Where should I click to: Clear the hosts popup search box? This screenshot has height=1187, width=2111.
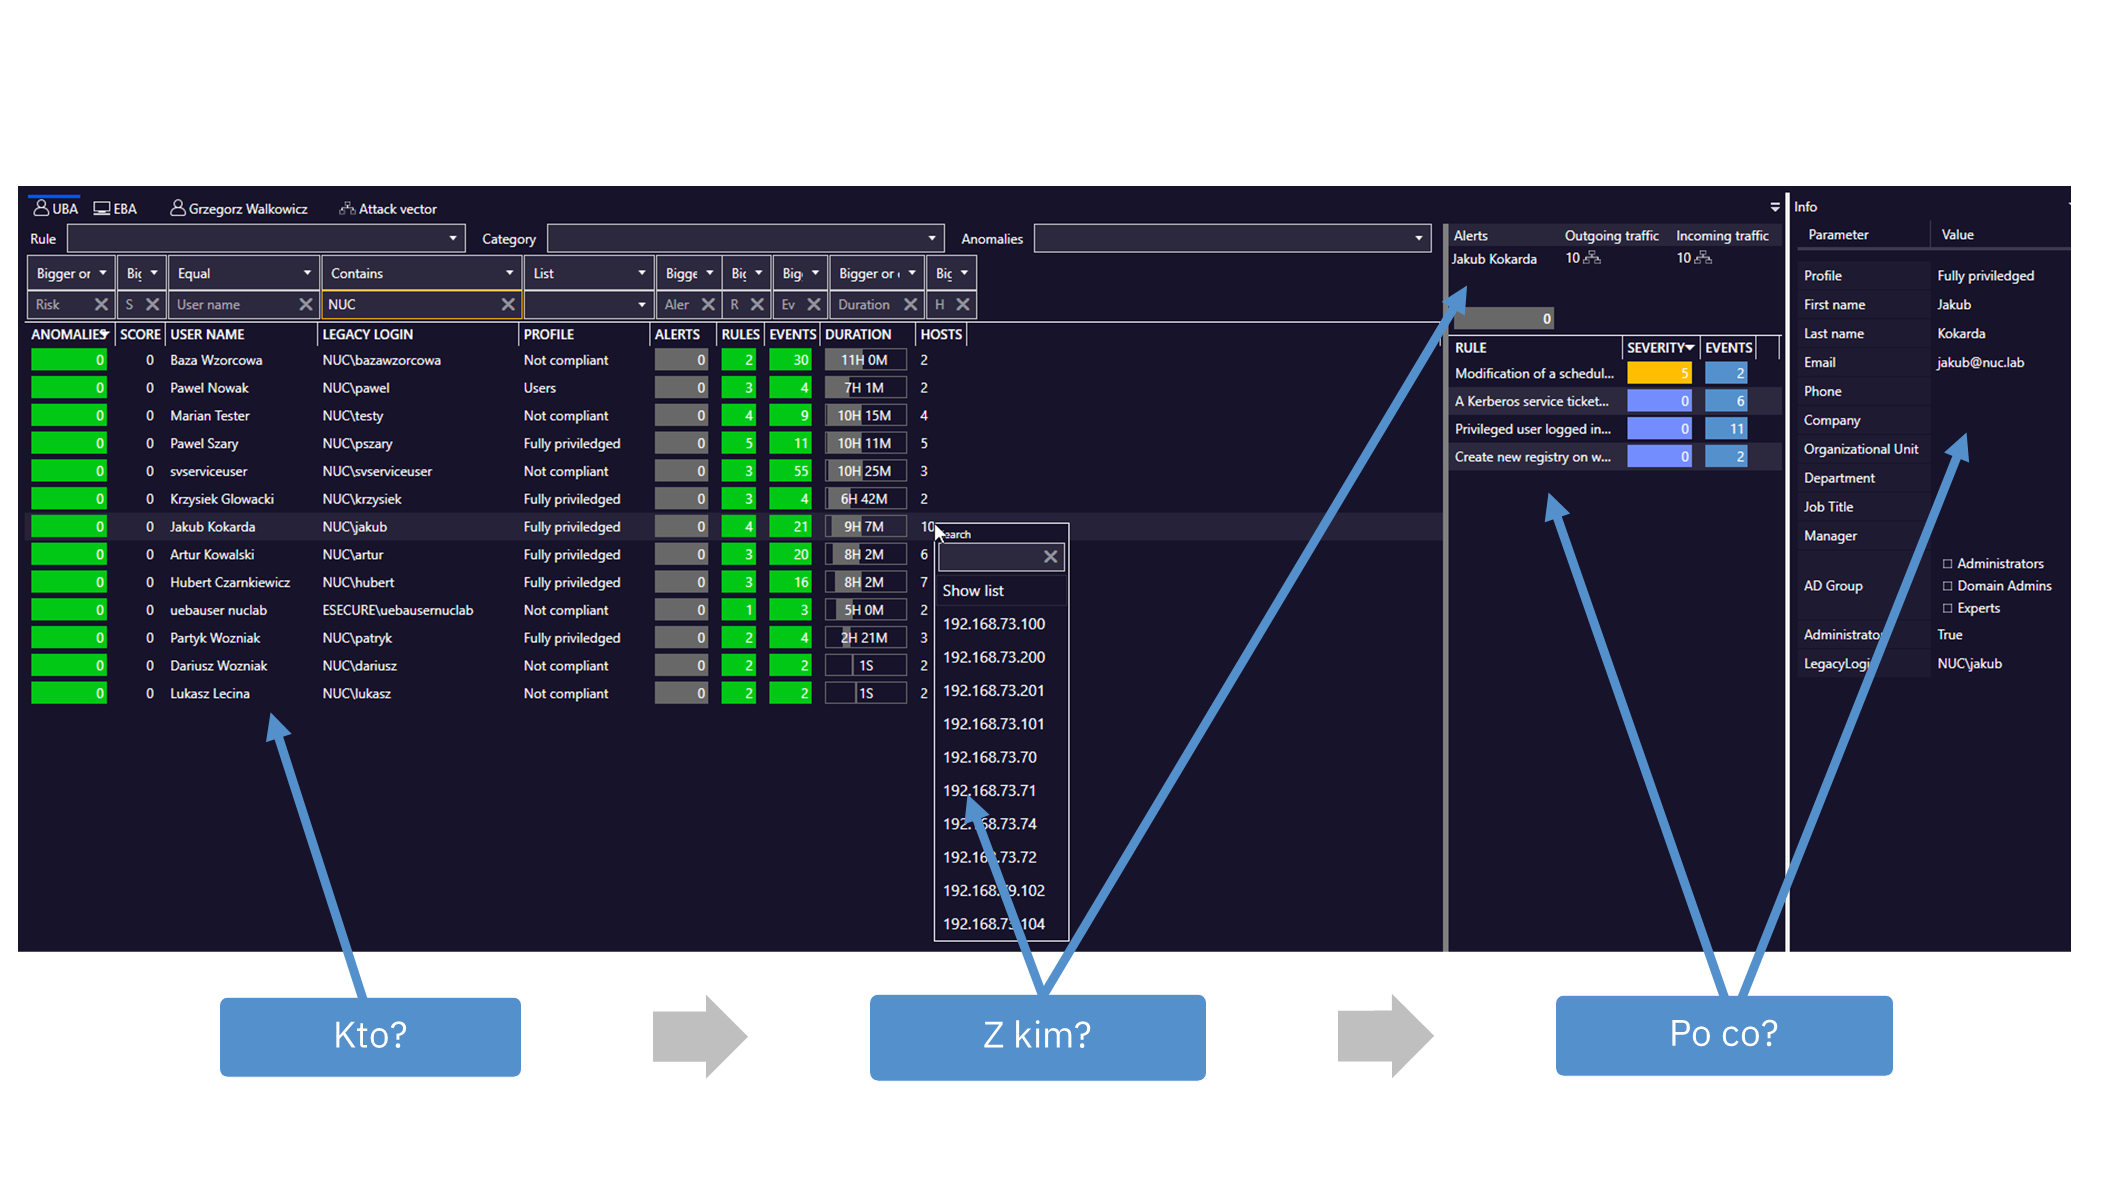1051,557
